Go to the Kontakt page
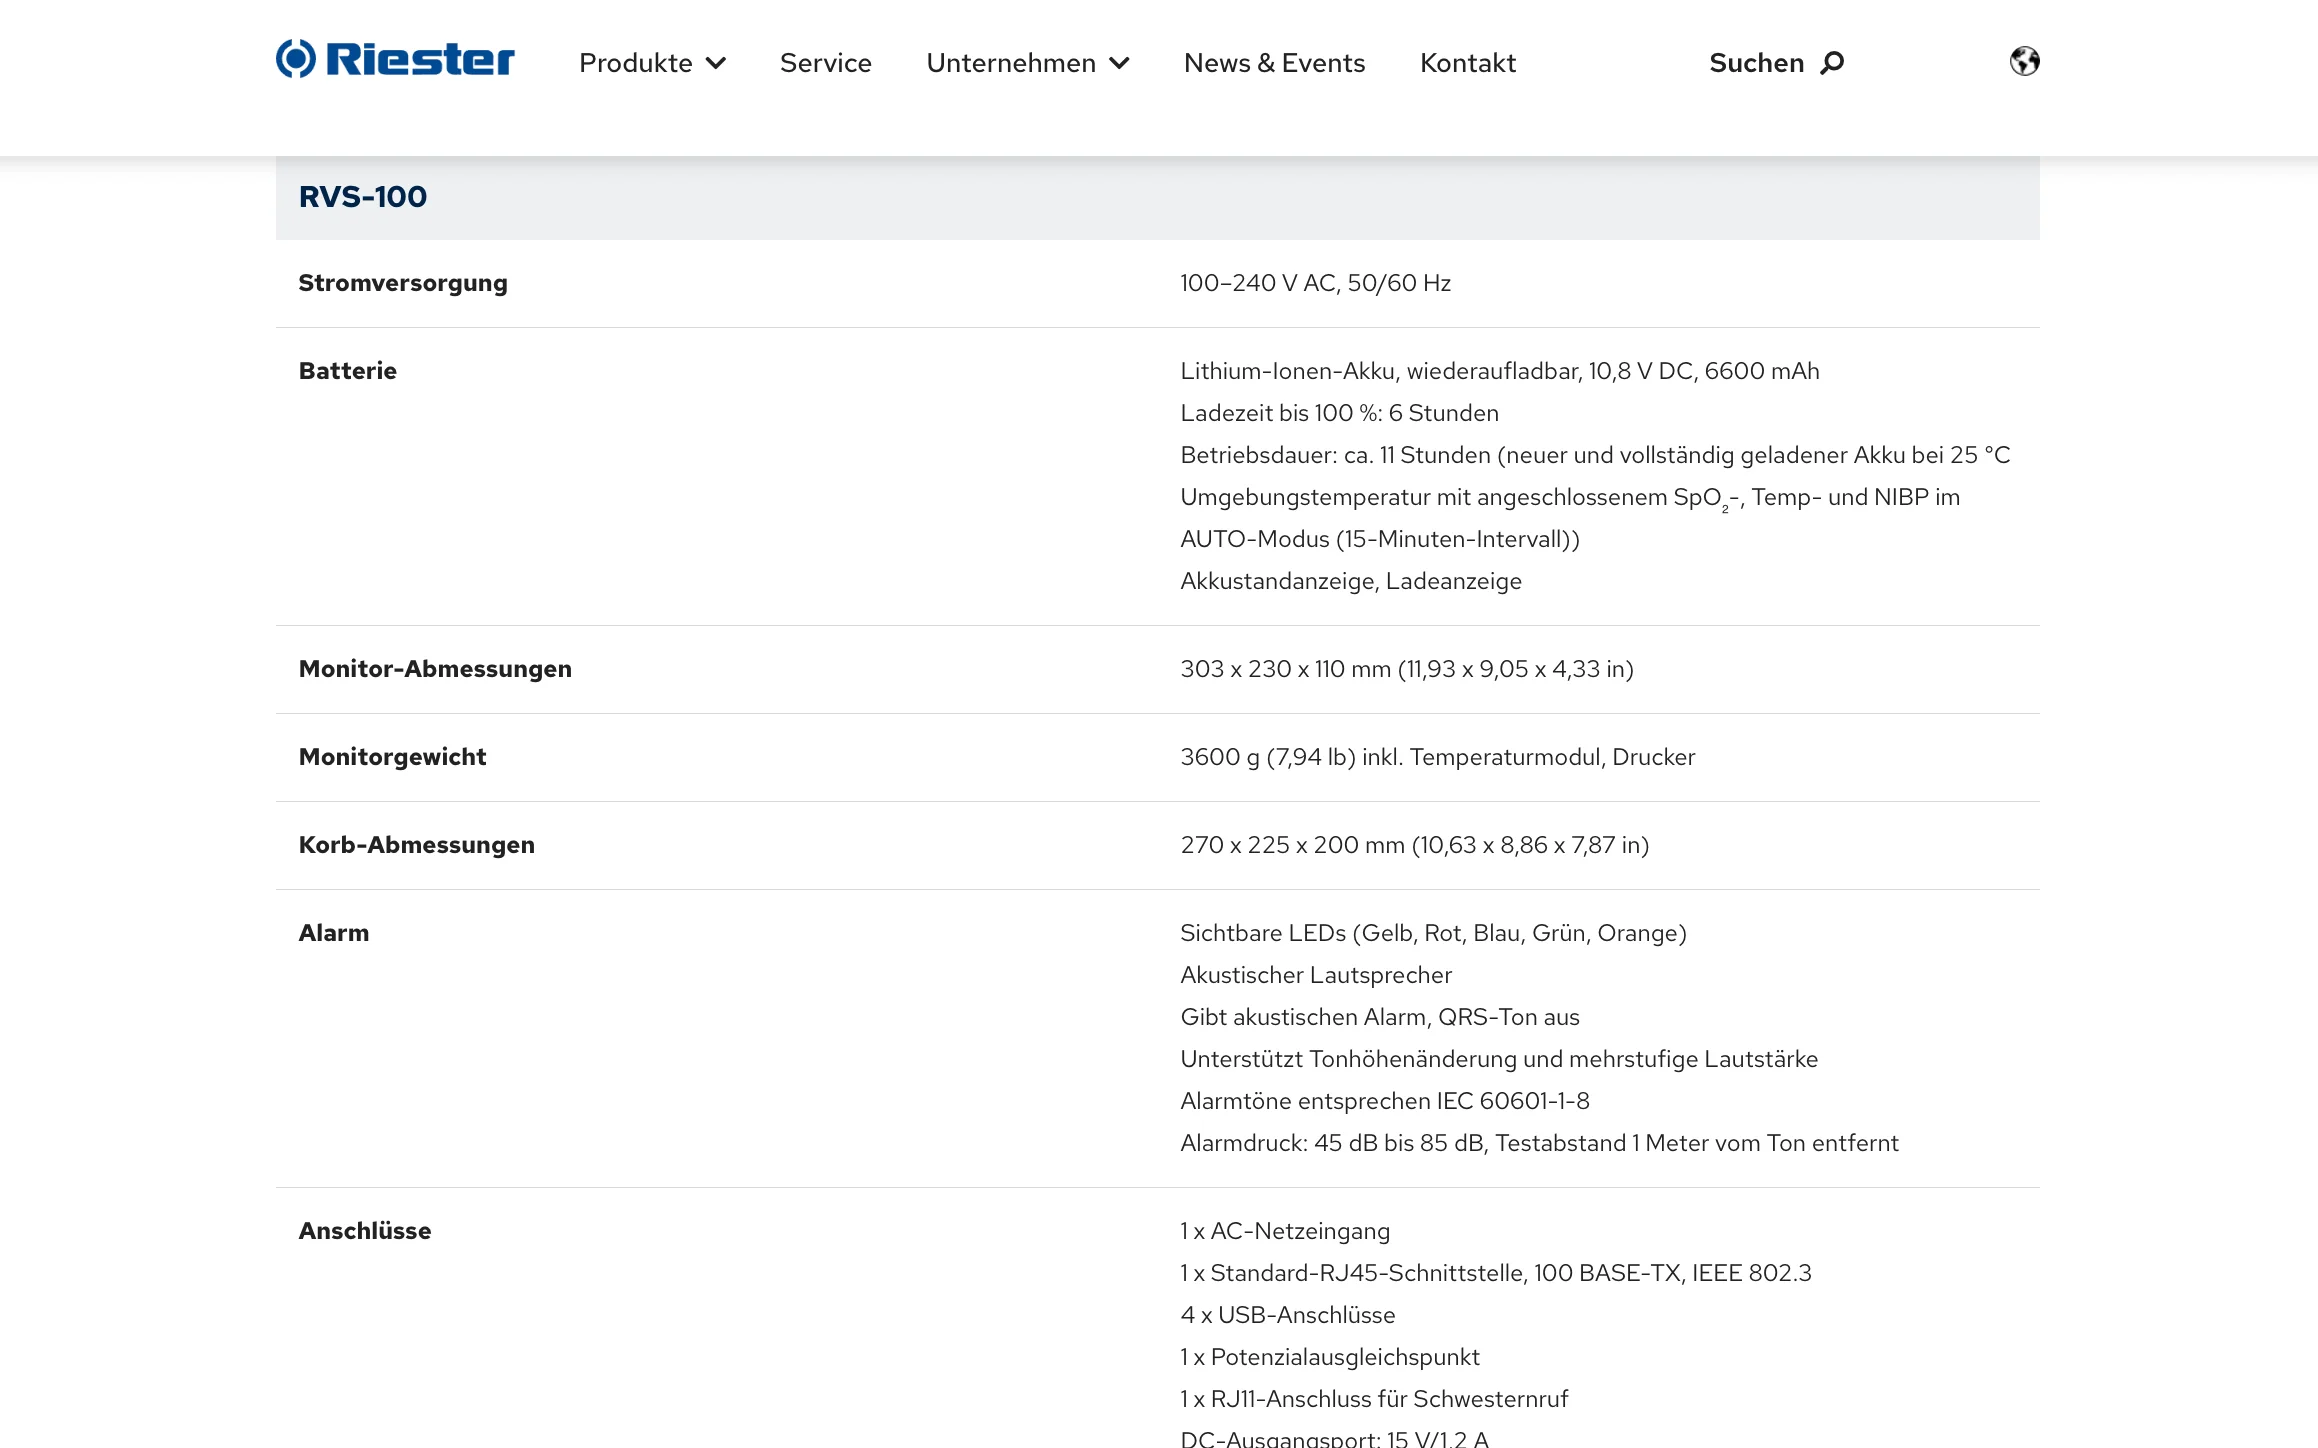 click(x=1468, y=63)
